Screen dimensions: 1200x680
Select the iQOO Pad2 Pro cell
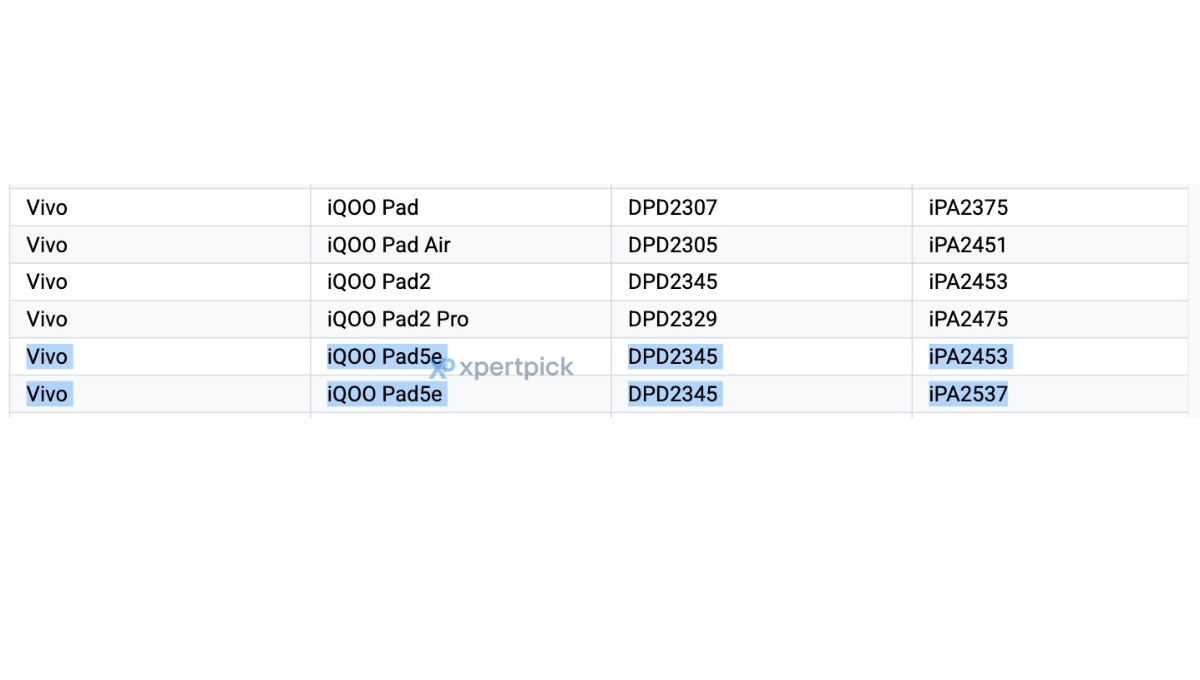click(x=461, y=320)
